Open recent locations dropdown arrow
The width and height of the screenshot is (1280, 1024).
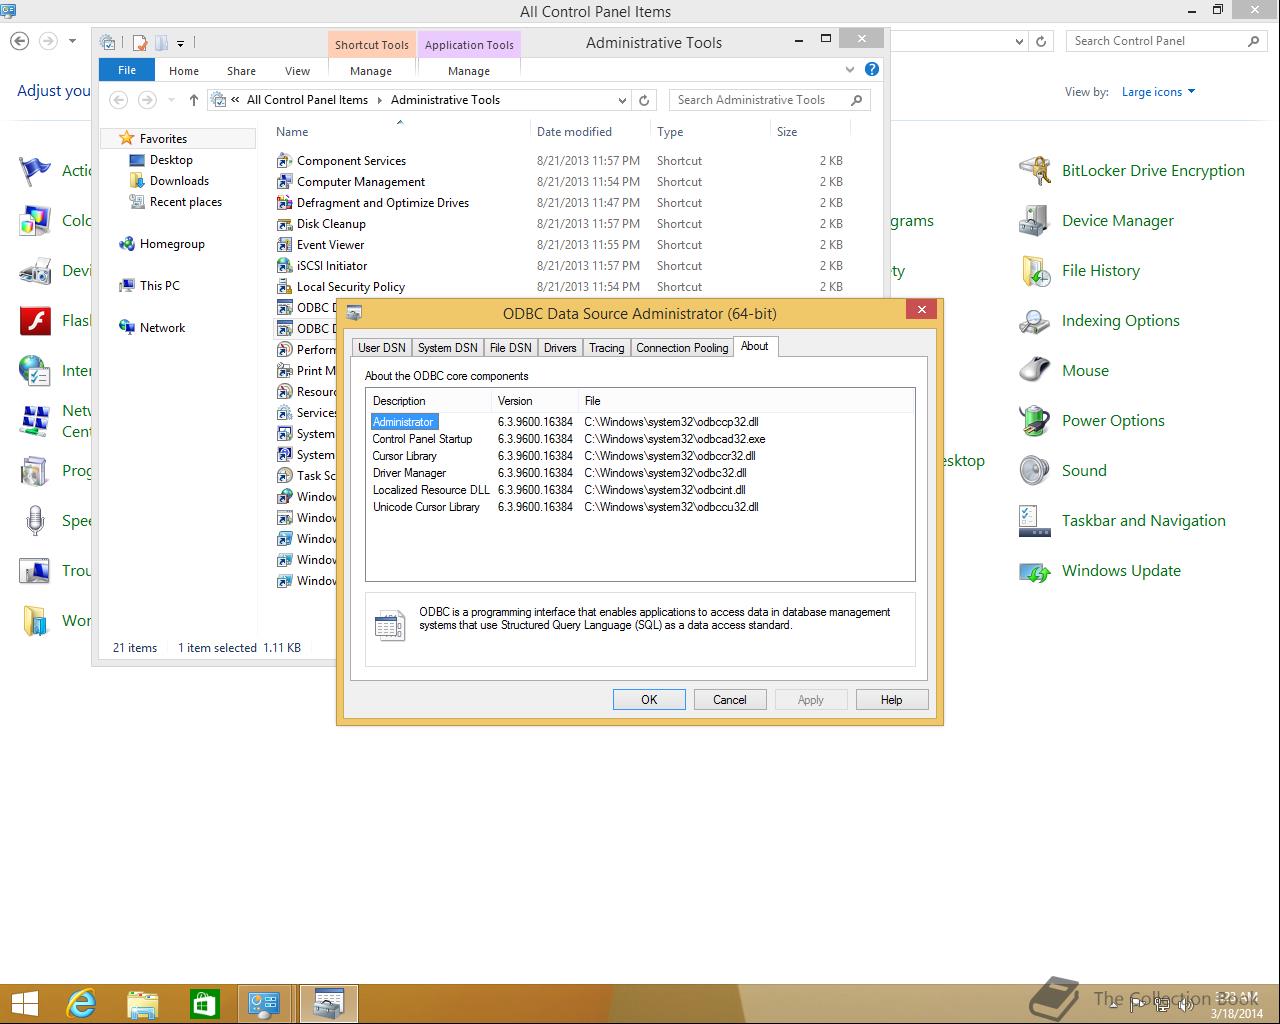point(170,100)
